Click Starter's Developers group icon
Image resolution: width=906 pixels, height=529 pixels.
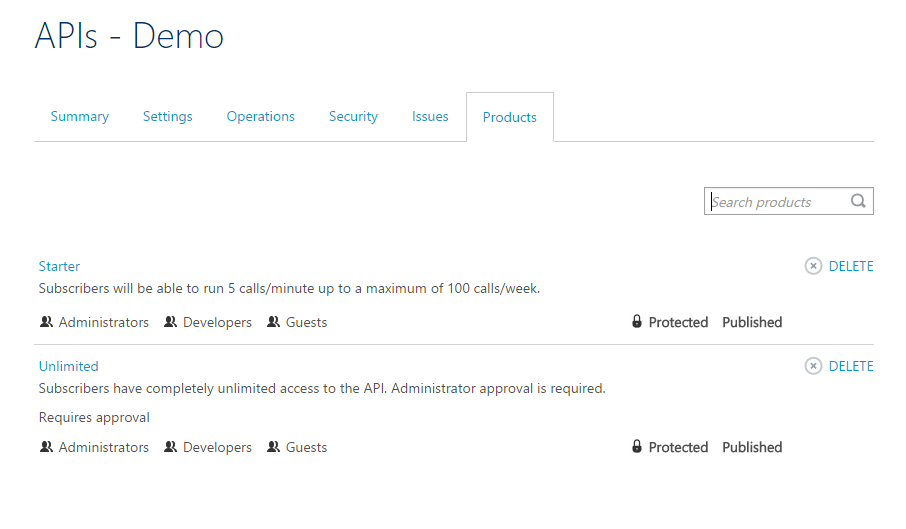point(170,322)
